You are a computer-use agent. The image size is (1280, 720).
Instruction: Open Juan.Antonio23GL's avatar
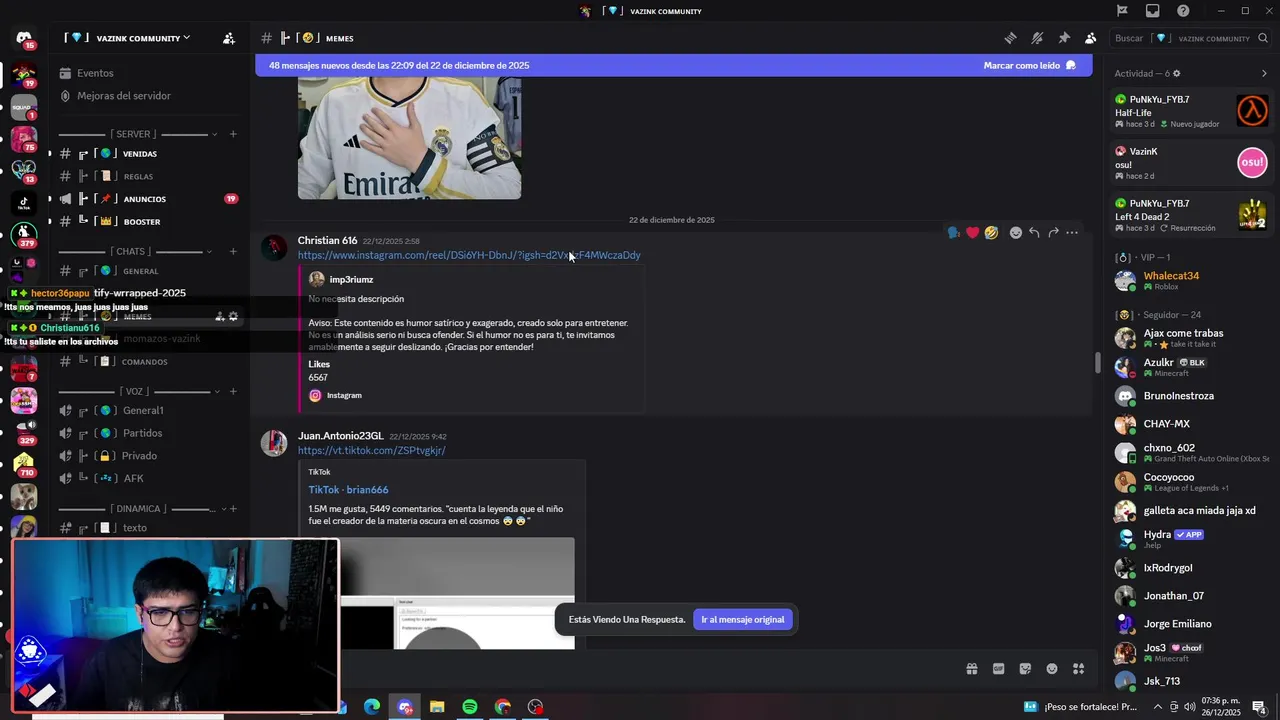click(x=274, y=443)
